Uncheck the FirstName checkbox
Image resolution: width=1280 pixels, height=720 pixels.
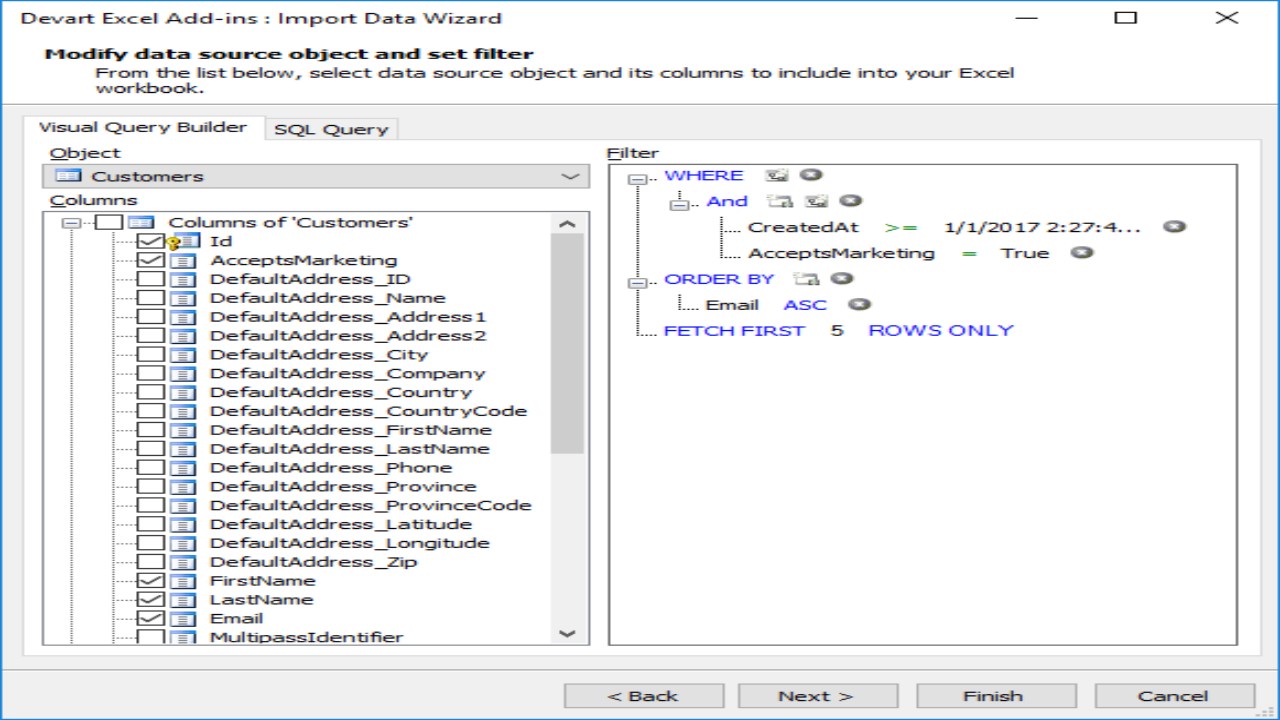coord(151,581)
